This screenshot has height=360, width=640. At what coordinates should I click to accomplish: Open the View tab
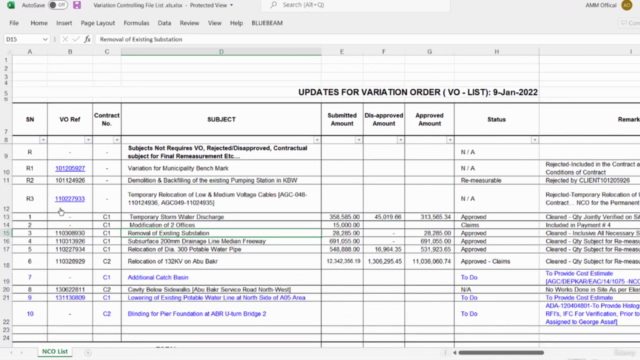[x=214, y=23]
